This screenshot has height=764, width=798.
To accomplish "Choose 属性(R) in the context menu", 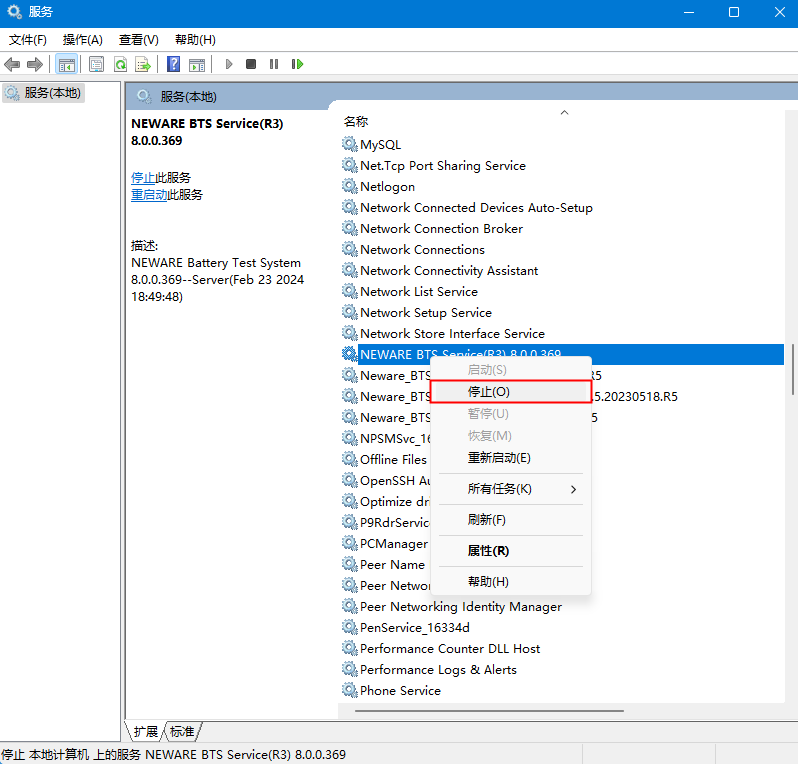I will [x=511, y=551].
